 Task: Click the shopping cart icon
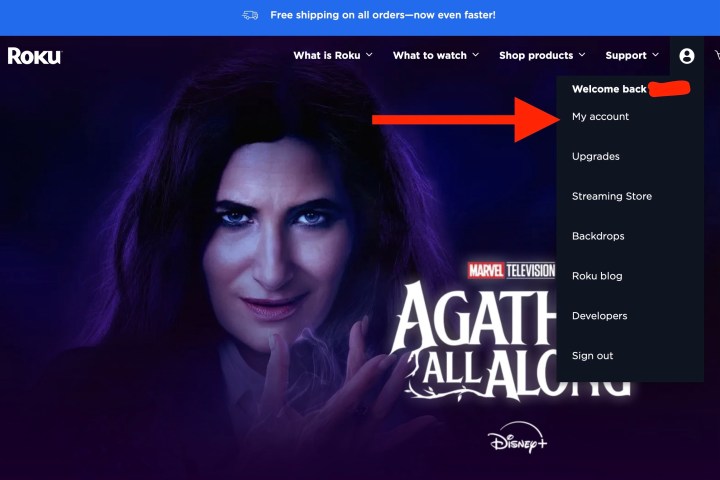(x=717, y=56)
